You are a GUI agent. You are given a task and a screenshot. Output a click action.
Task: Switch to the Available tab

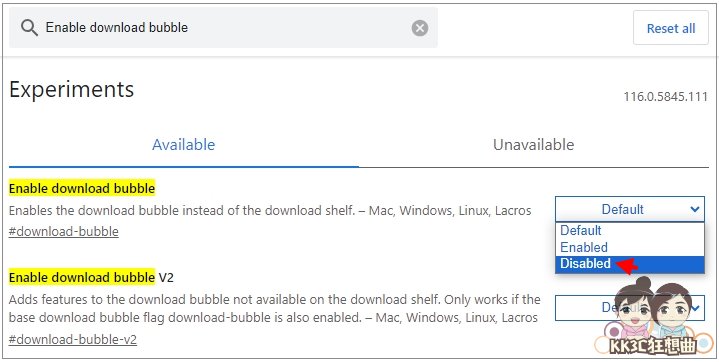[x=183, y=145]
